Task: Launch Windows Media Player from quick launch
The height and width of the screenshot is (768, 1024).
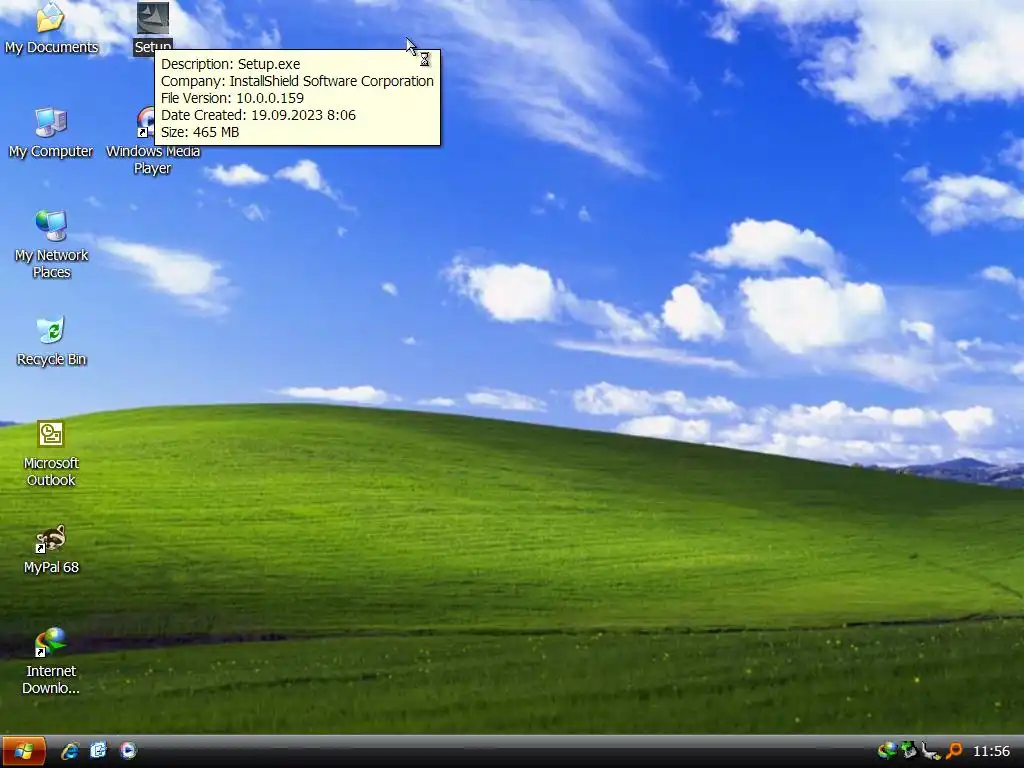Action: [128, 751]
